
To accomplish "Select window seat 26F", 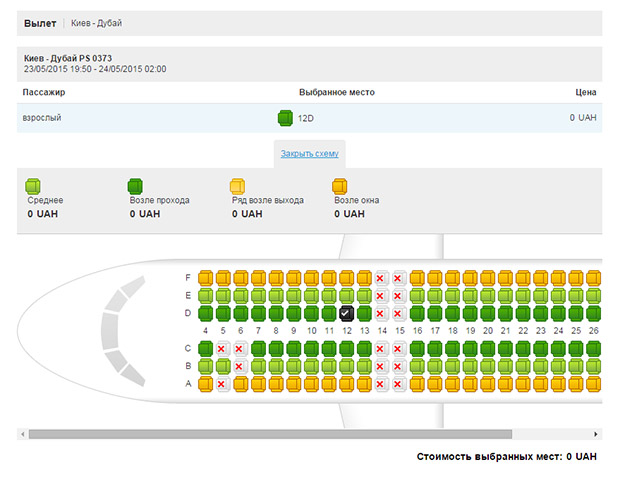I will pos(594,278).
